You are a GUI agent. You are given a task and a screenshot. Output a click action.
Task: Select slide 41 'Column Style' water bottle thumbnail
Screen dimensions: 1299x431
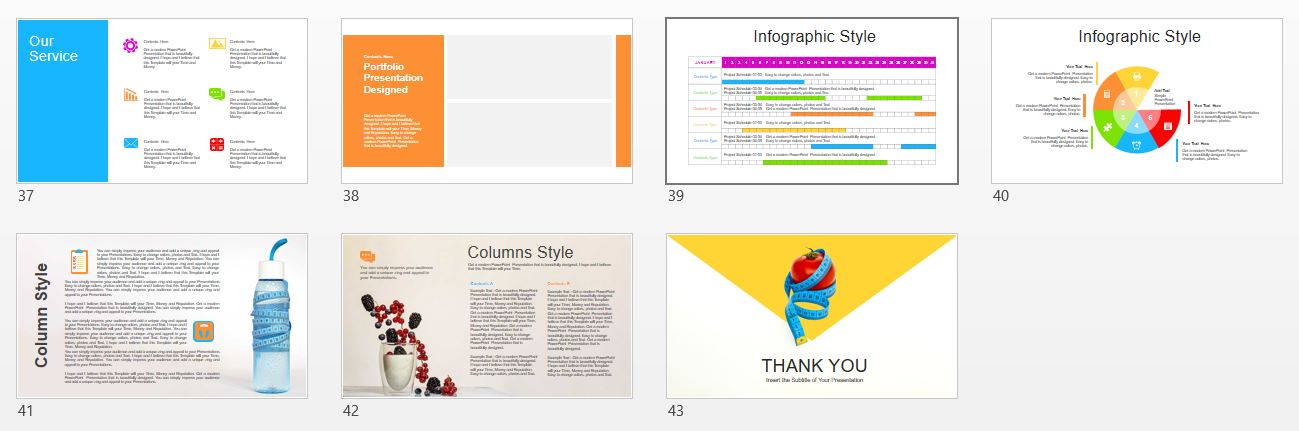pyautogui.click(x=162, y=316)
